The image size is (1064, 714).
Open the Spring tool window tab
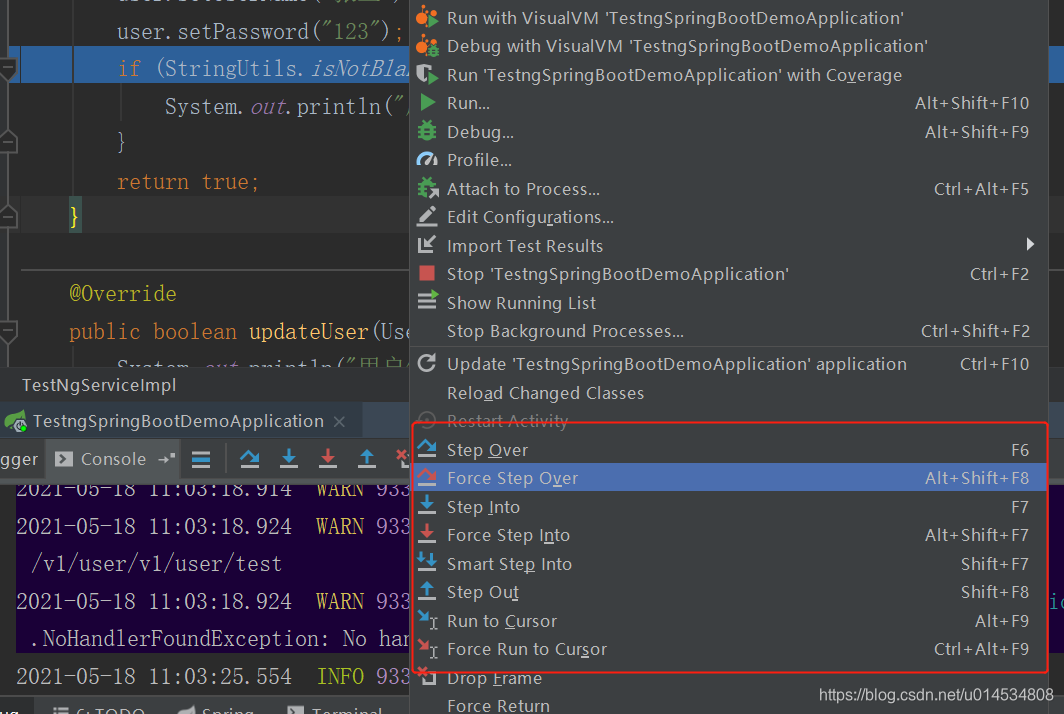coord(217,709)
